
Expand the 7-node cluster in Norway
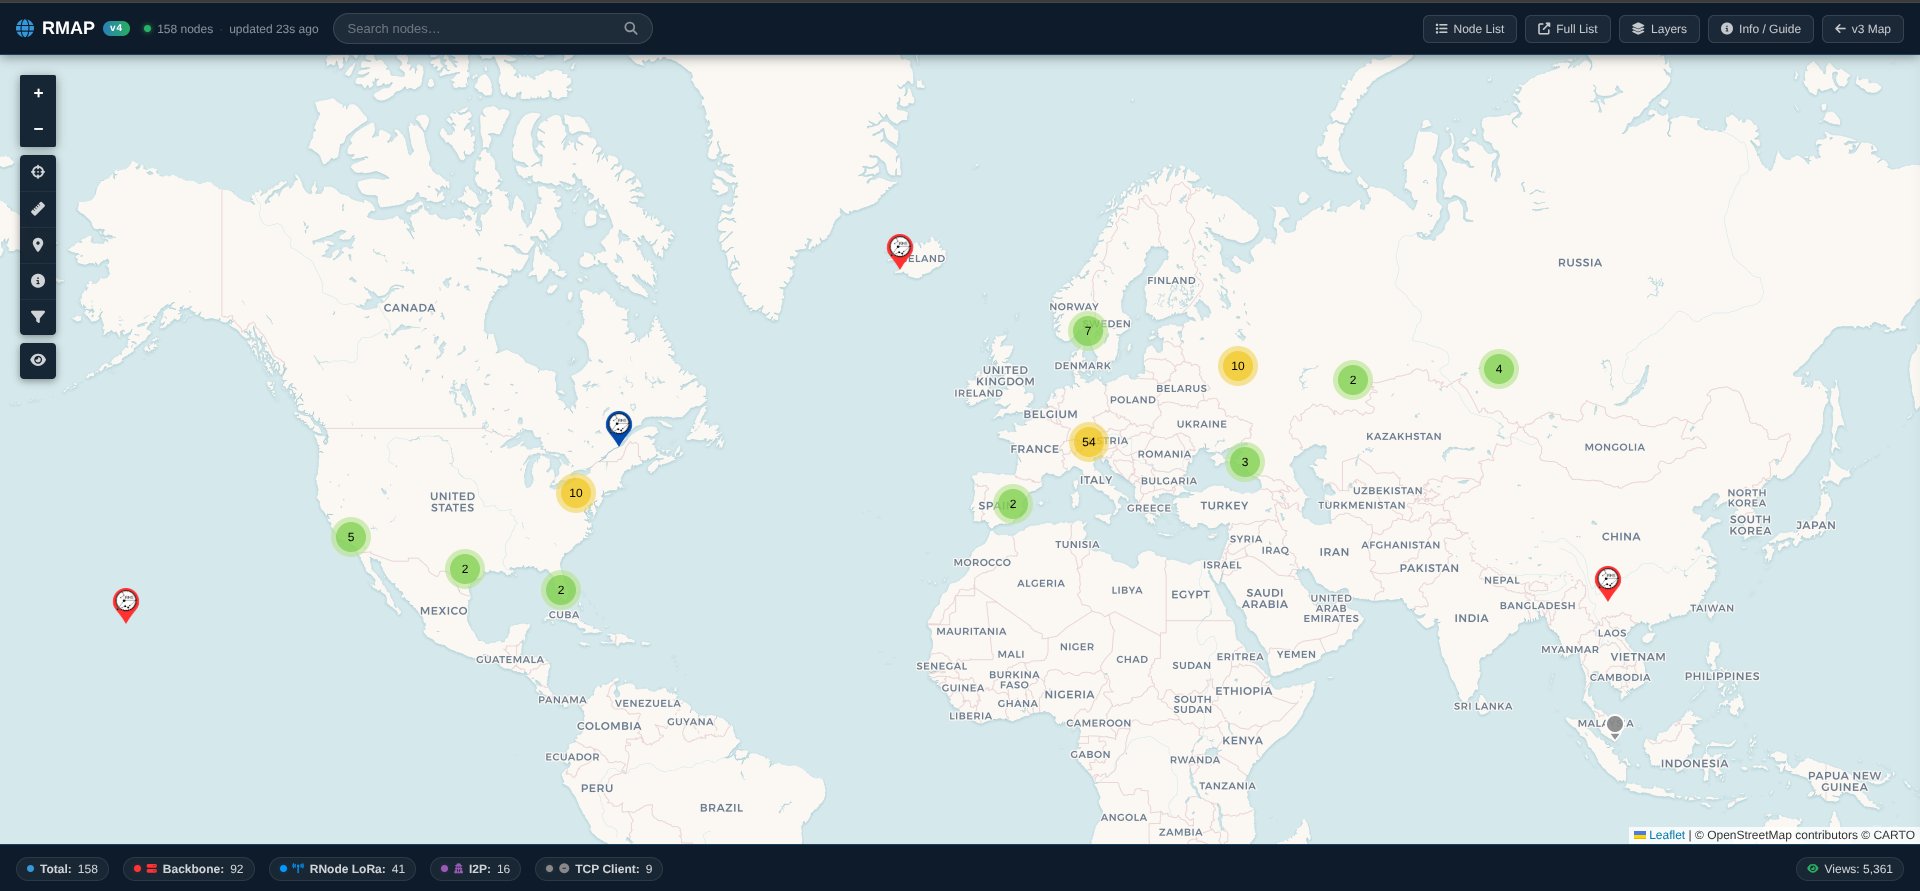[x=1088, y=331]
